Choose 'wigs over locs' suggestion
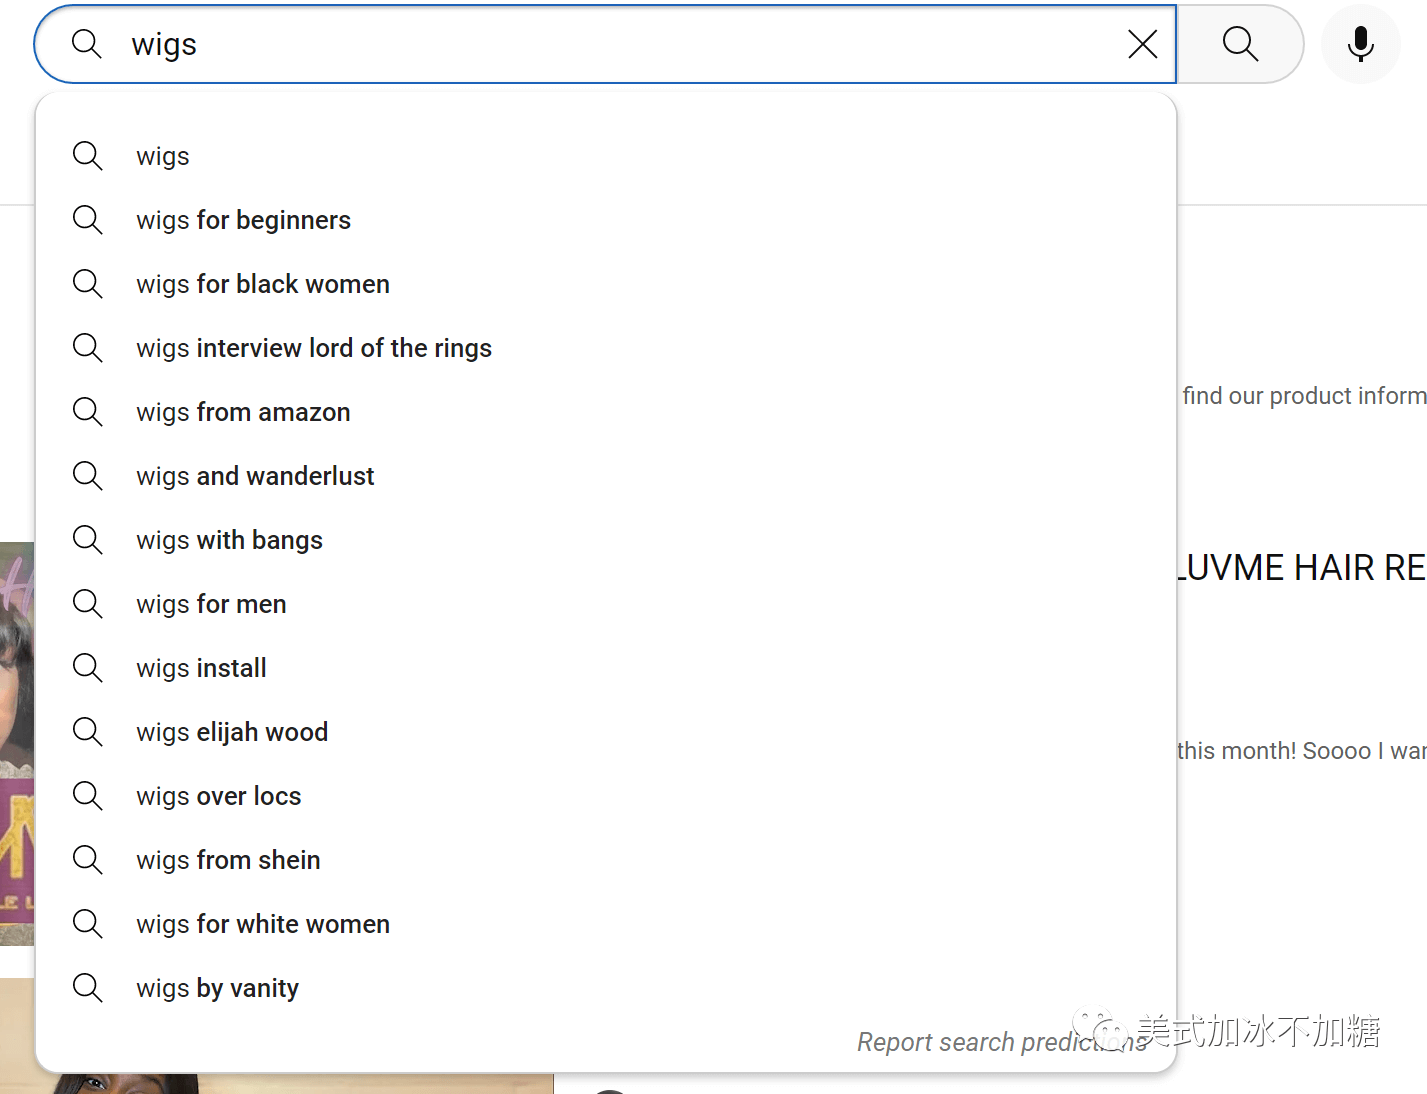 click(x=218, y=796)
